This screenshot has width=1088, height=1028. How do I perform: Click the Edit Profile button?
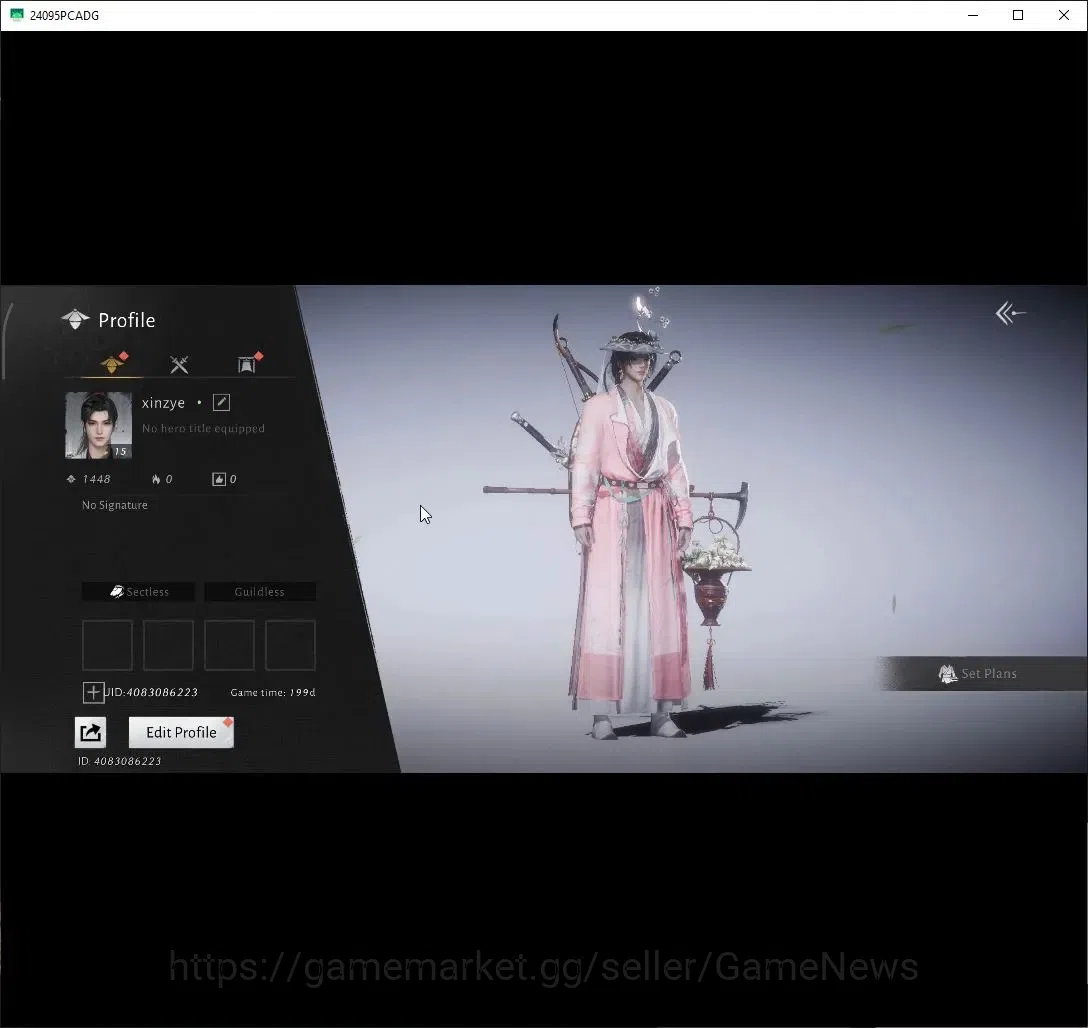coord(181,733)
